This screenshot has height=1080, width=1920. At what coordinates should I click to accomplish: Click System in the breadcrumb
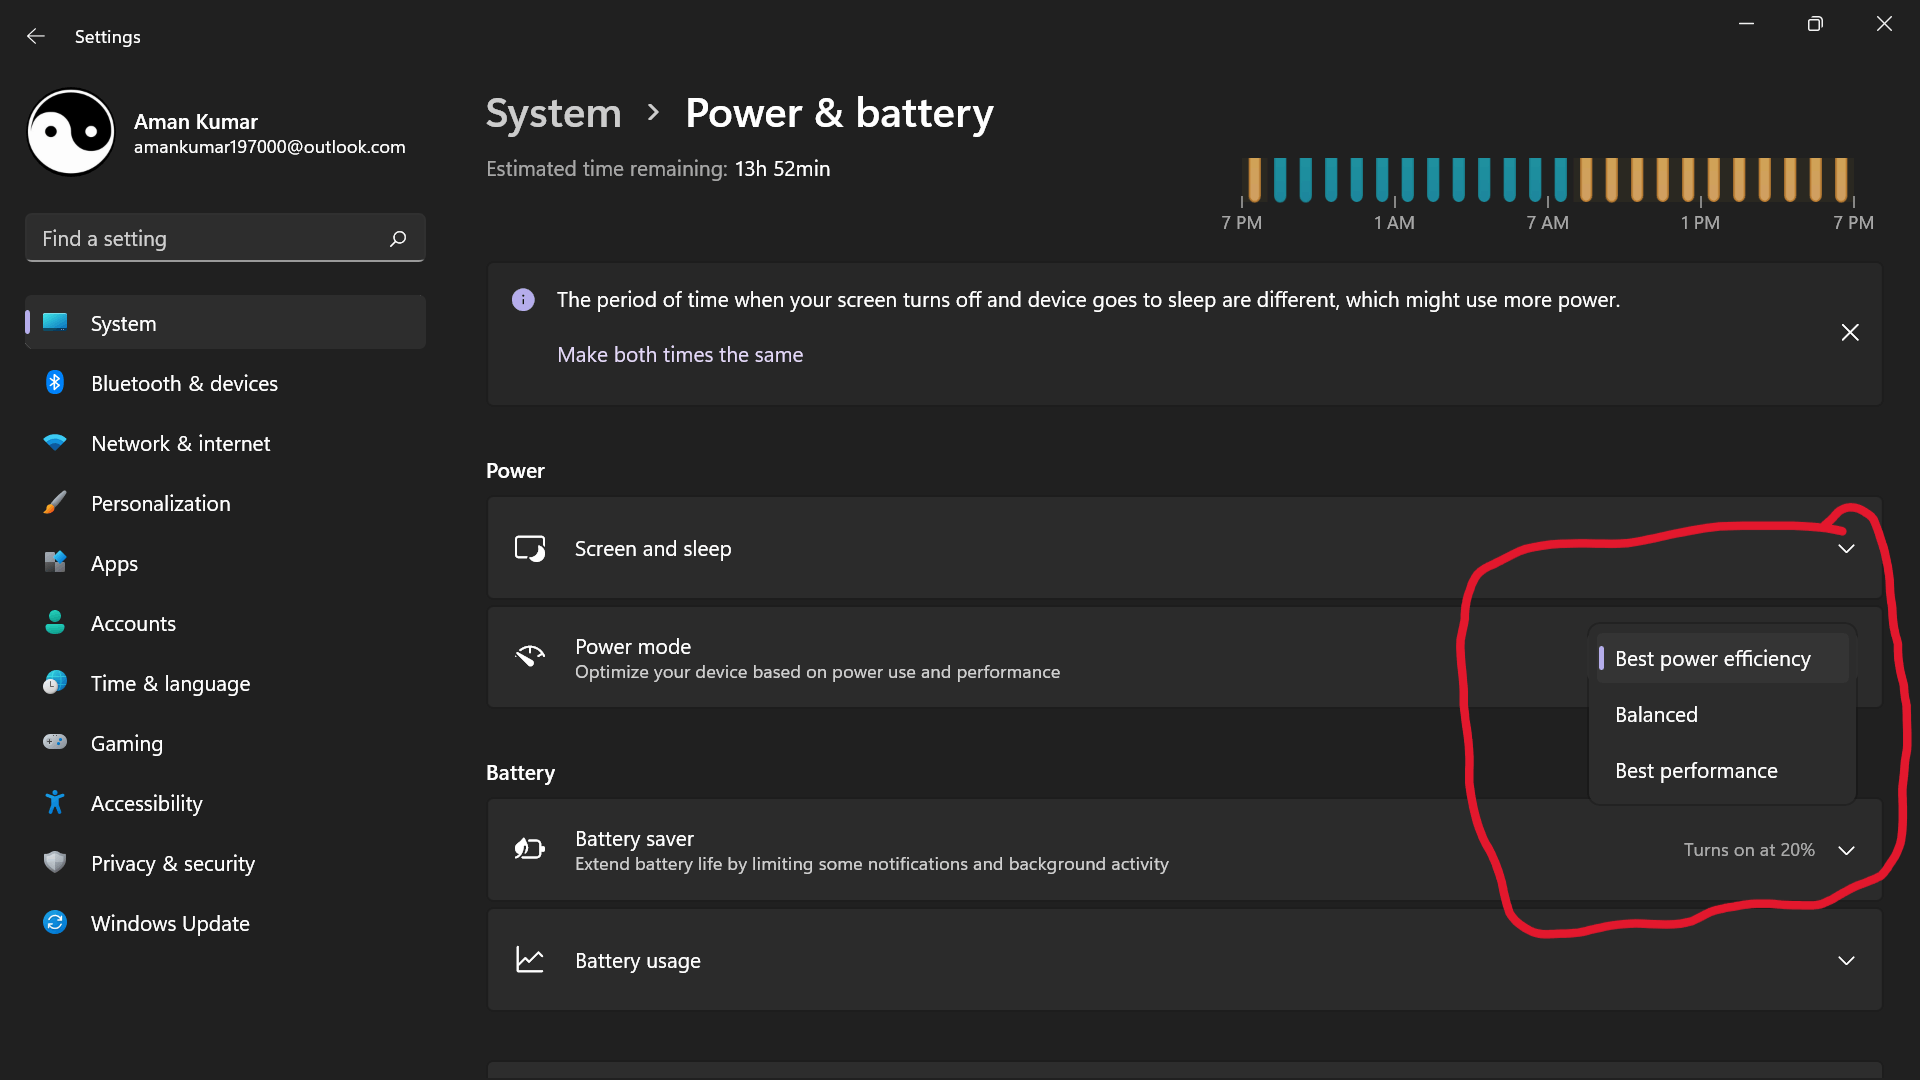553,113
